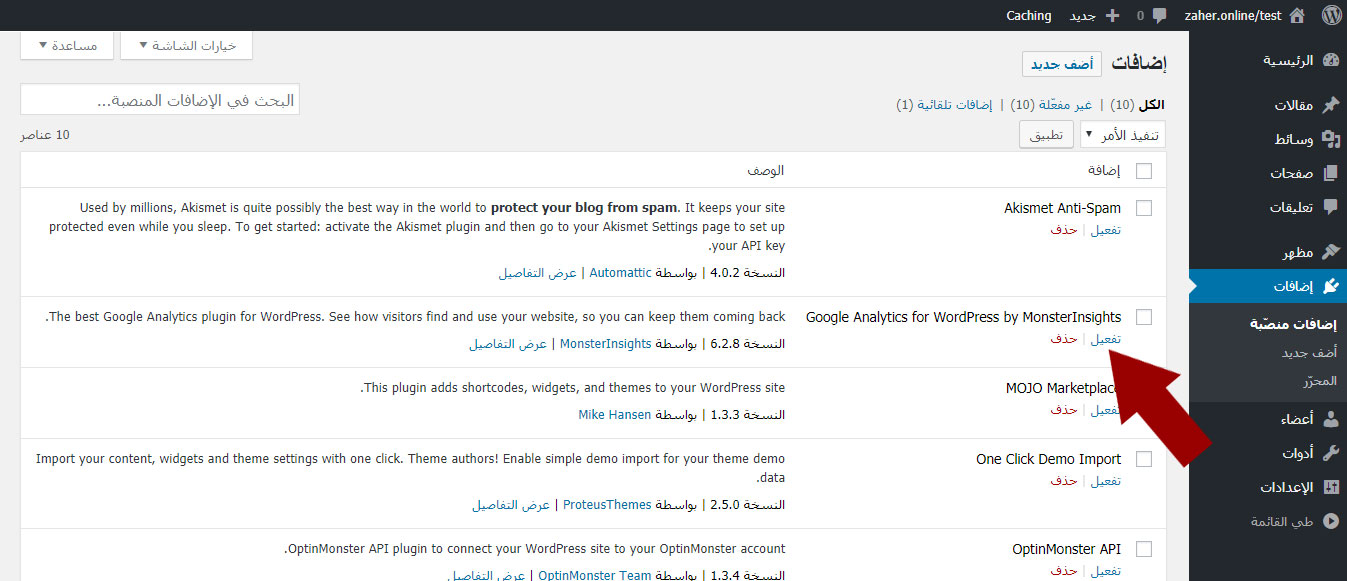Viewport: 1347px width, 581px height.
Task: Tick the select-all checkbox in the table header
Action: coord(1144,171)
